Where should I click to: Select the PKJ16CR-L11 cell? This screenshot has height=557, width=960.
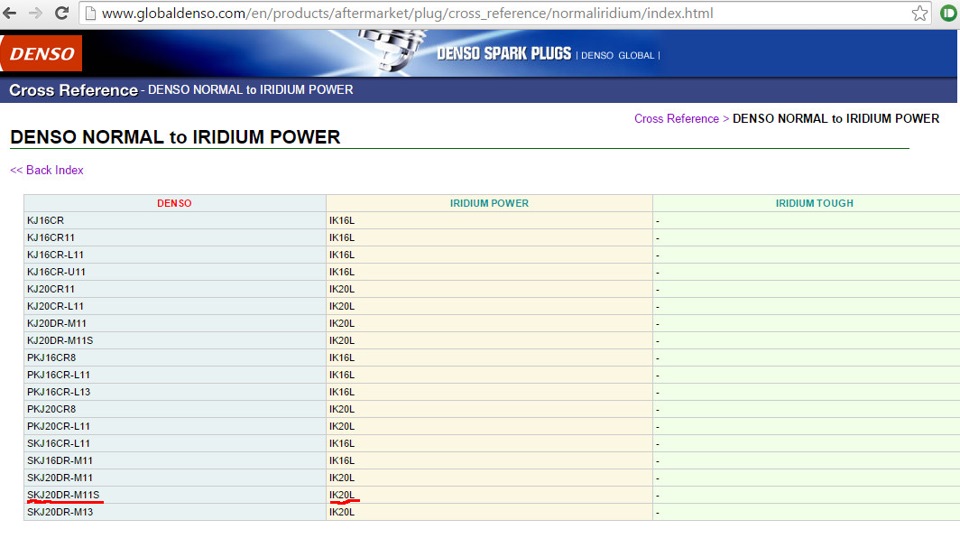click(x=174, y=375)
